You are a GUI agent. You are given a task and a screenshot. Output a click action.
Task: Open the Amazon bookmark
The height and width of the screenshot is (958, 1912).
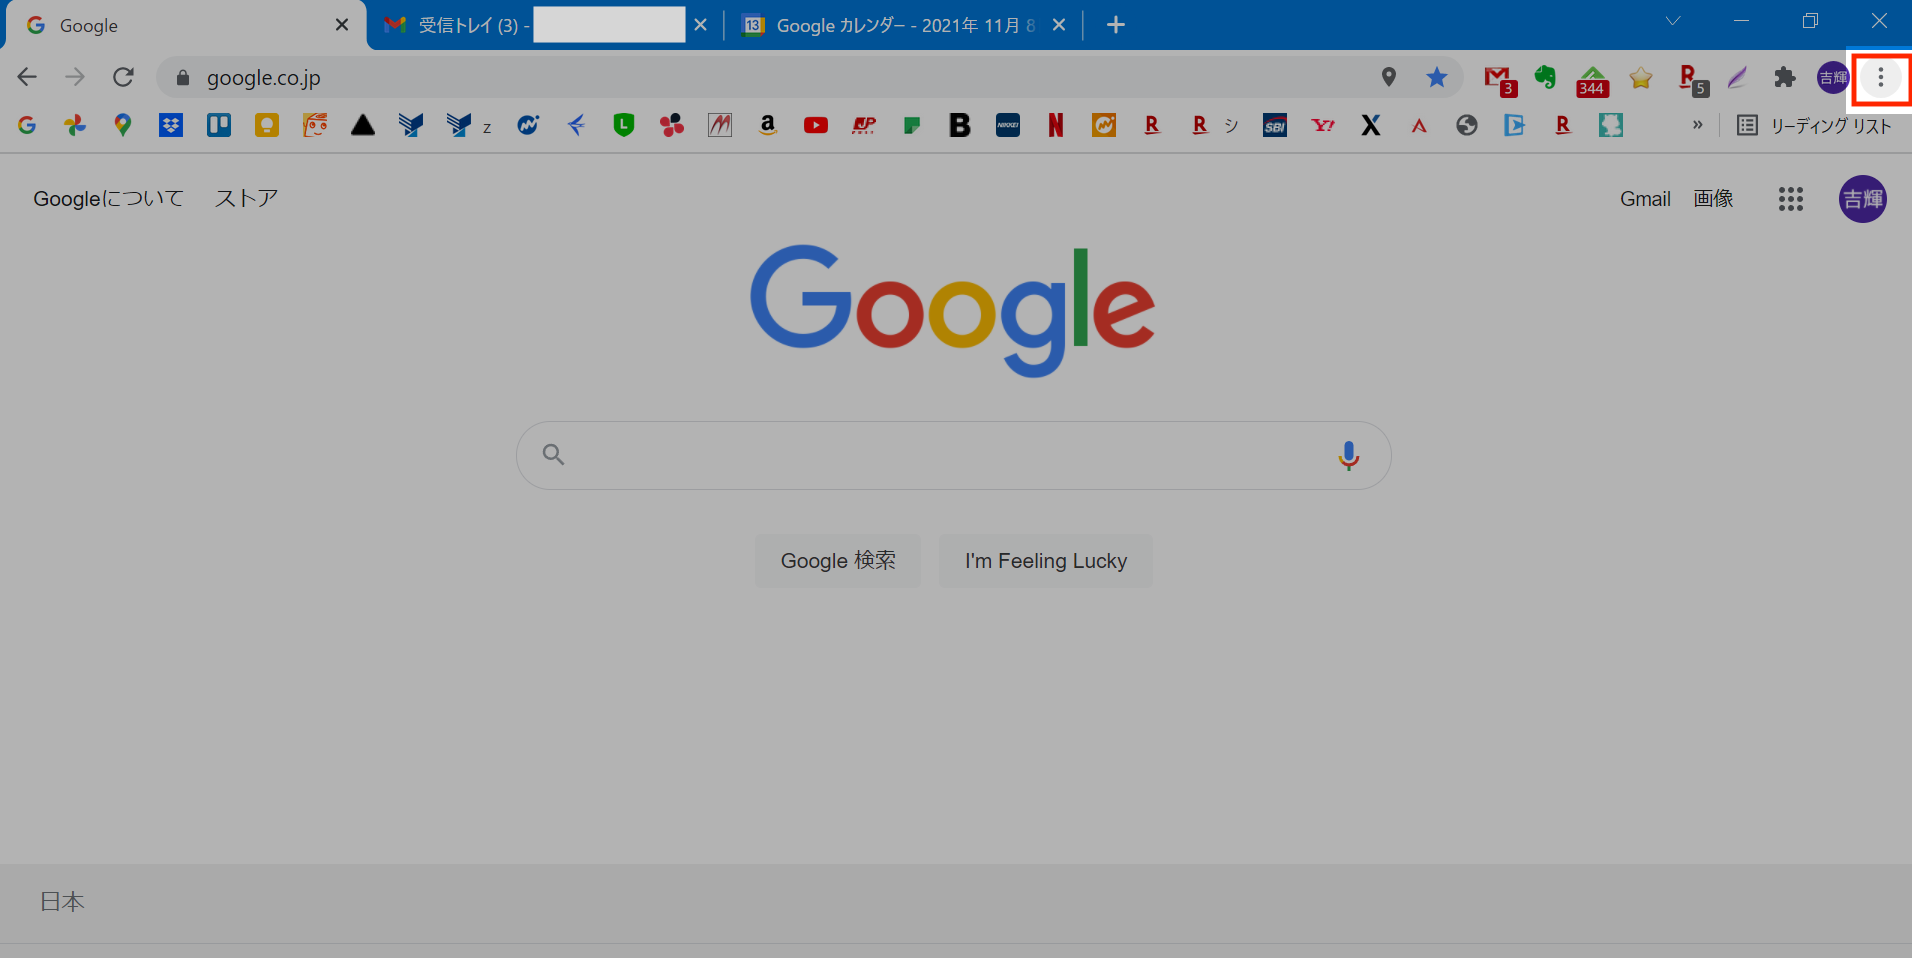pos(767,125)
